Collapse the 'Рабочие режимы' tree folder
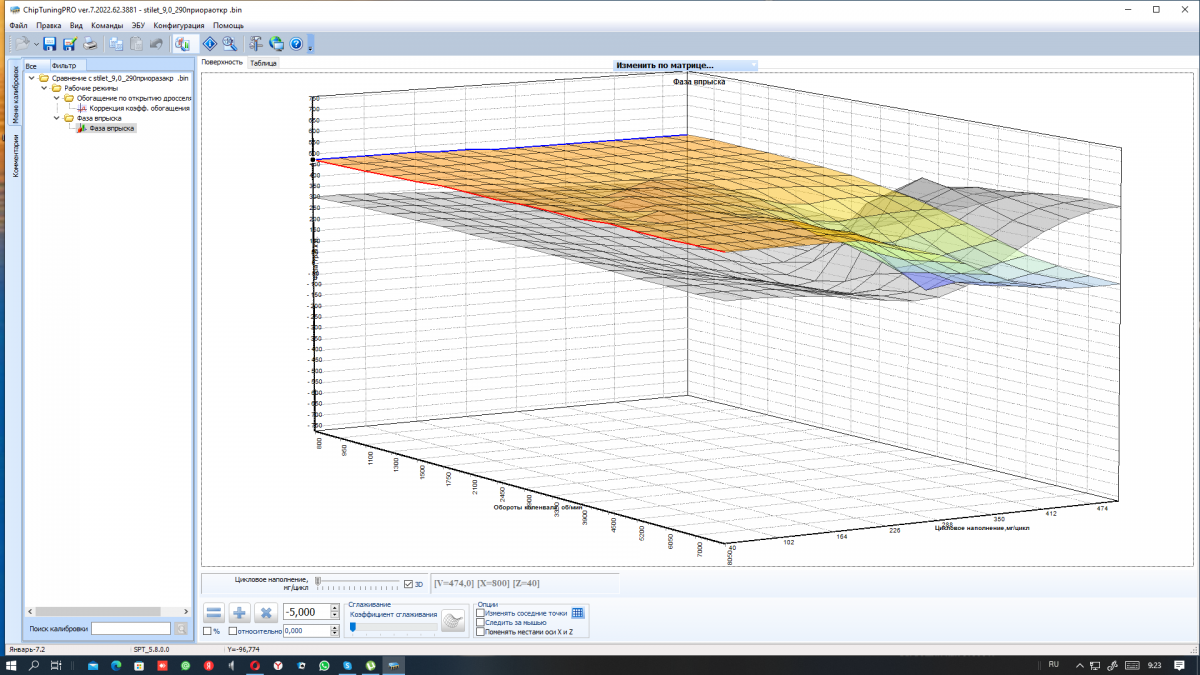 tap(45, 88)
